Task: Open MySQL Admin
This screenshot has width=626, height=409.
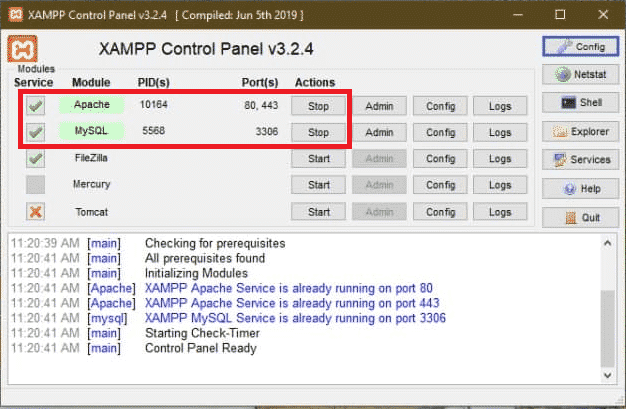Action: [x=379, y=132]
